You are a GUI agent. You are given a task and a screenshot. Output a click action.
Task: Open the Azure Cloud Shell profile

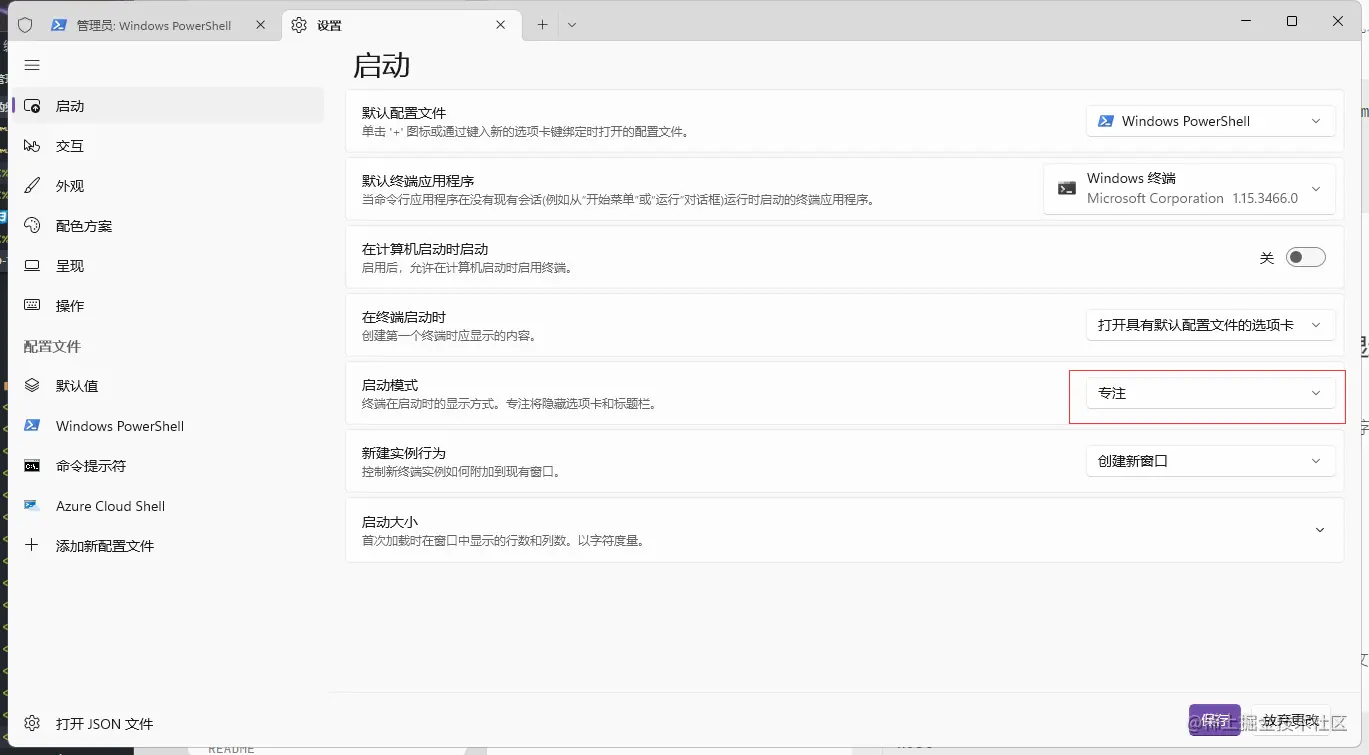(x=110, y=505)
